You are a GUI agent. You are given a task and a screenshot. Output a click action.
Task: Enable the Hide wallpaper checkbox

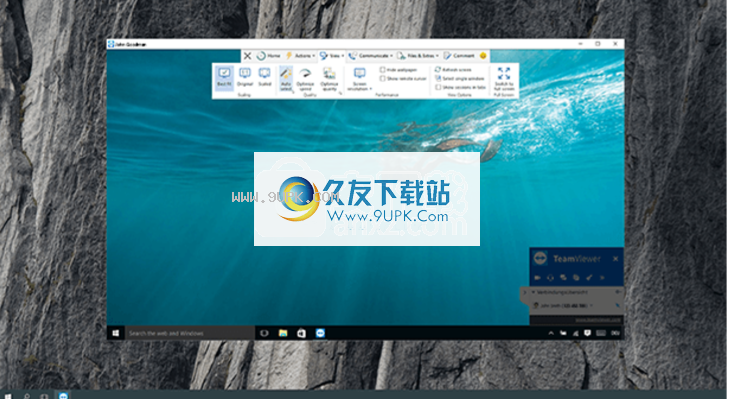coord(382,70)
